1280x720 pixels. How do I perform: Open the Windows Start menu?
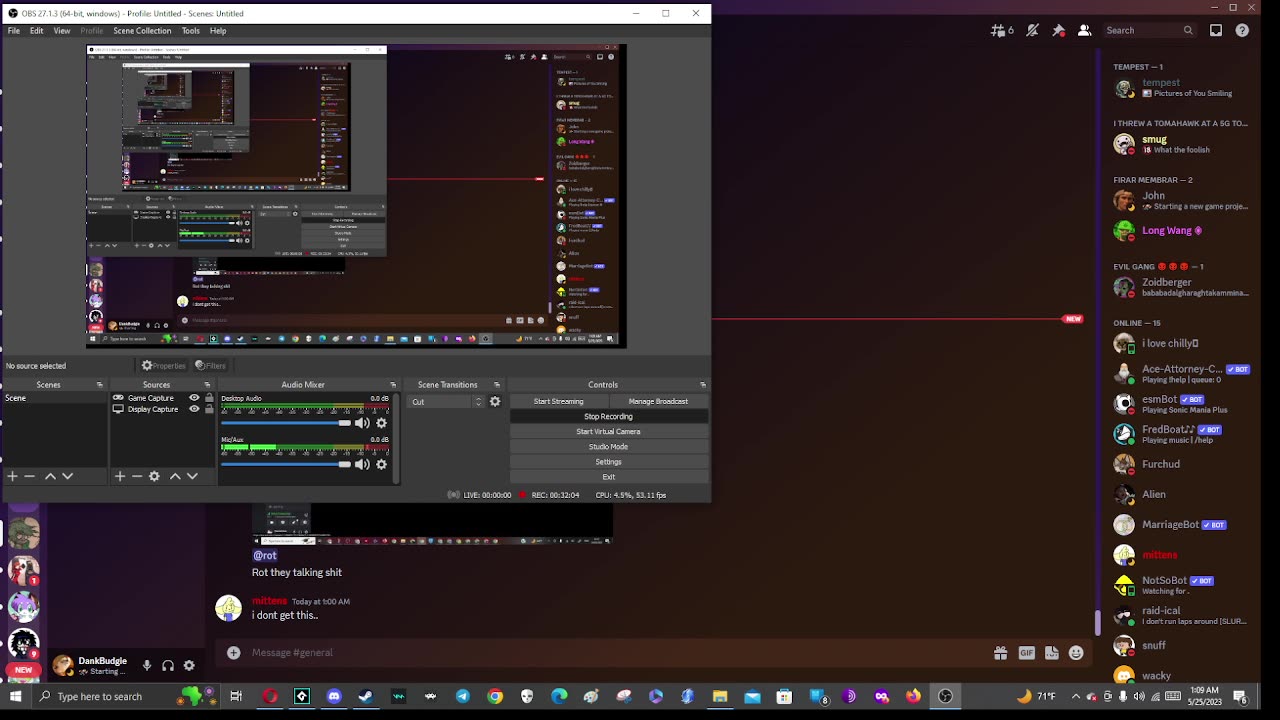coord(16,696)
